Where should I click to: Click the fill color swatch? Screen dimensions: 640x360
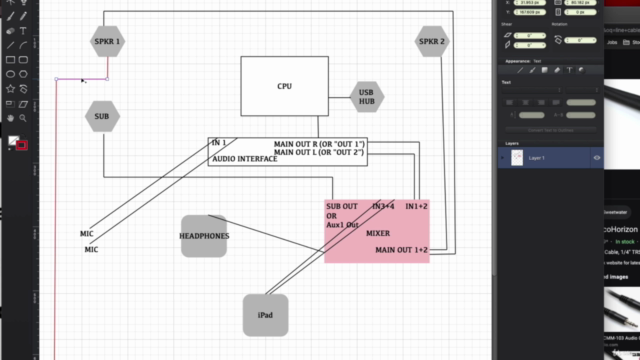coord(13,141)
